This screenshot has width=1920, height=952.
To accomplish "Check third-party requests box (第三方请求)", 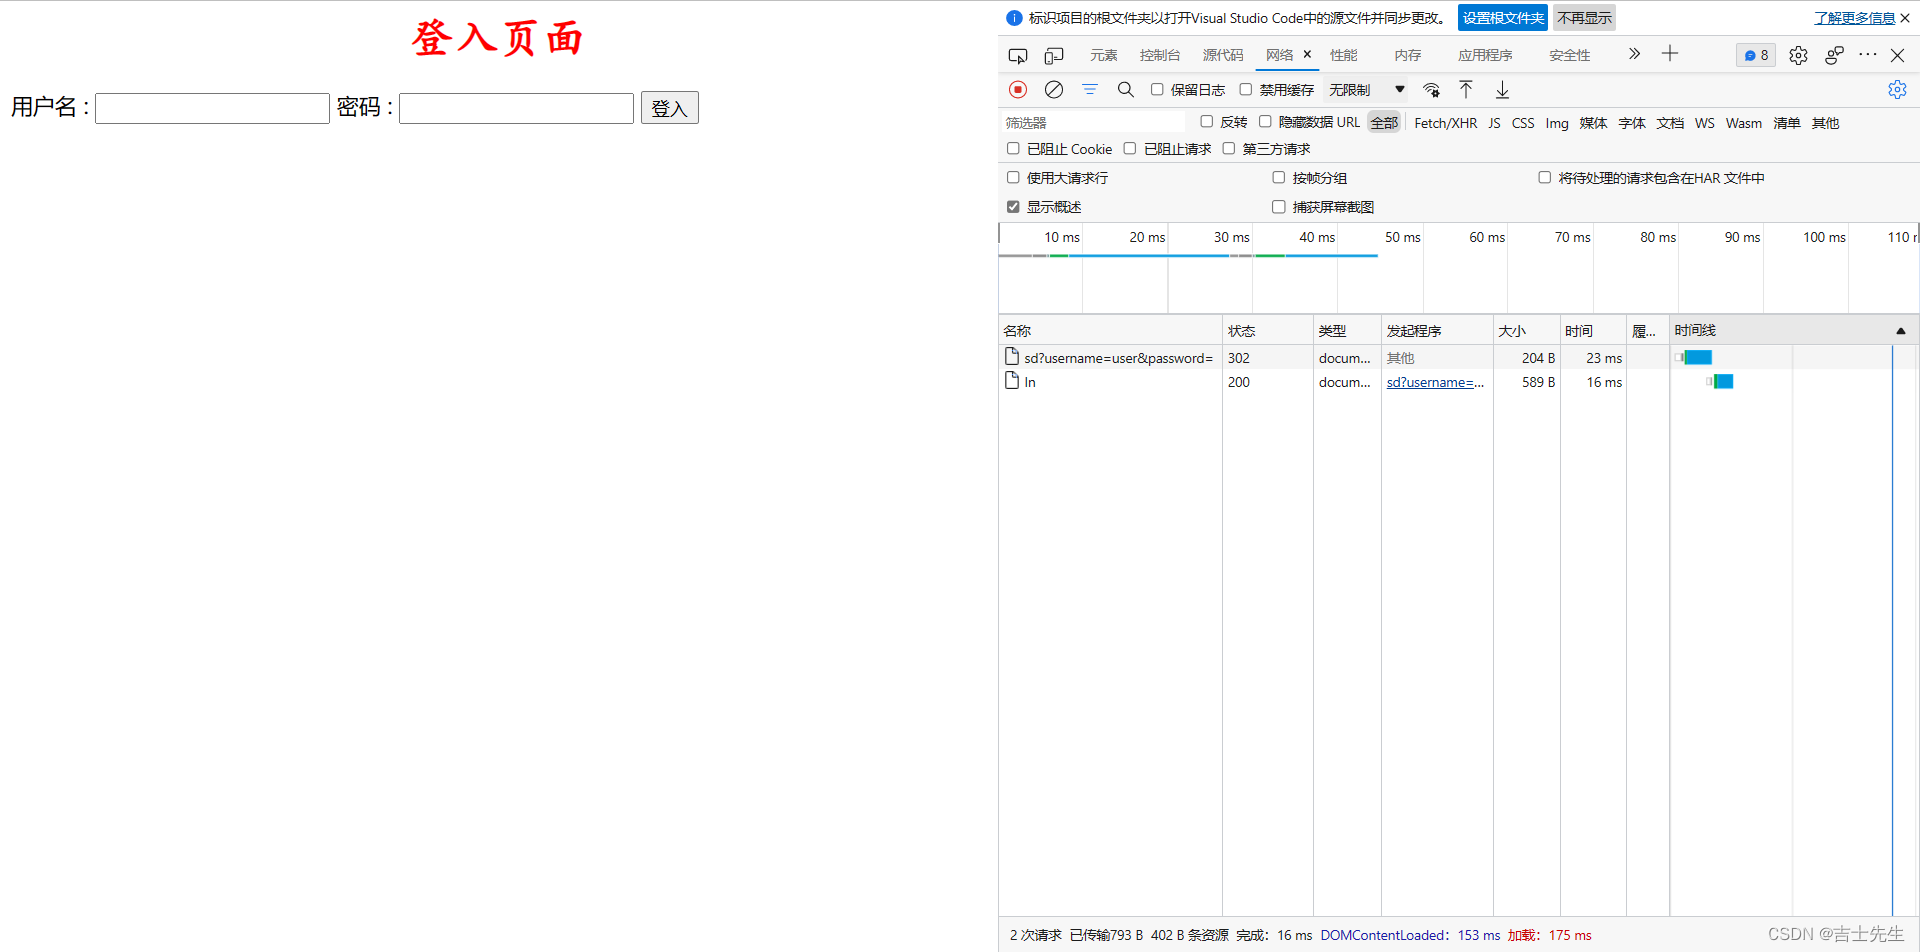I will [1229, 149].
